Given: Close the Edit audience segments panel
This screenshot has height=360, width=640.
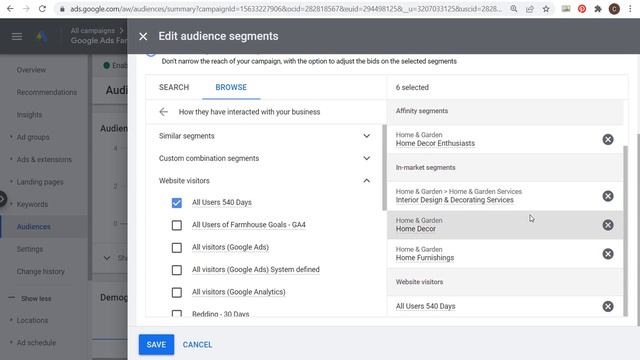Looking at the screenshot, I should point(143,36).
